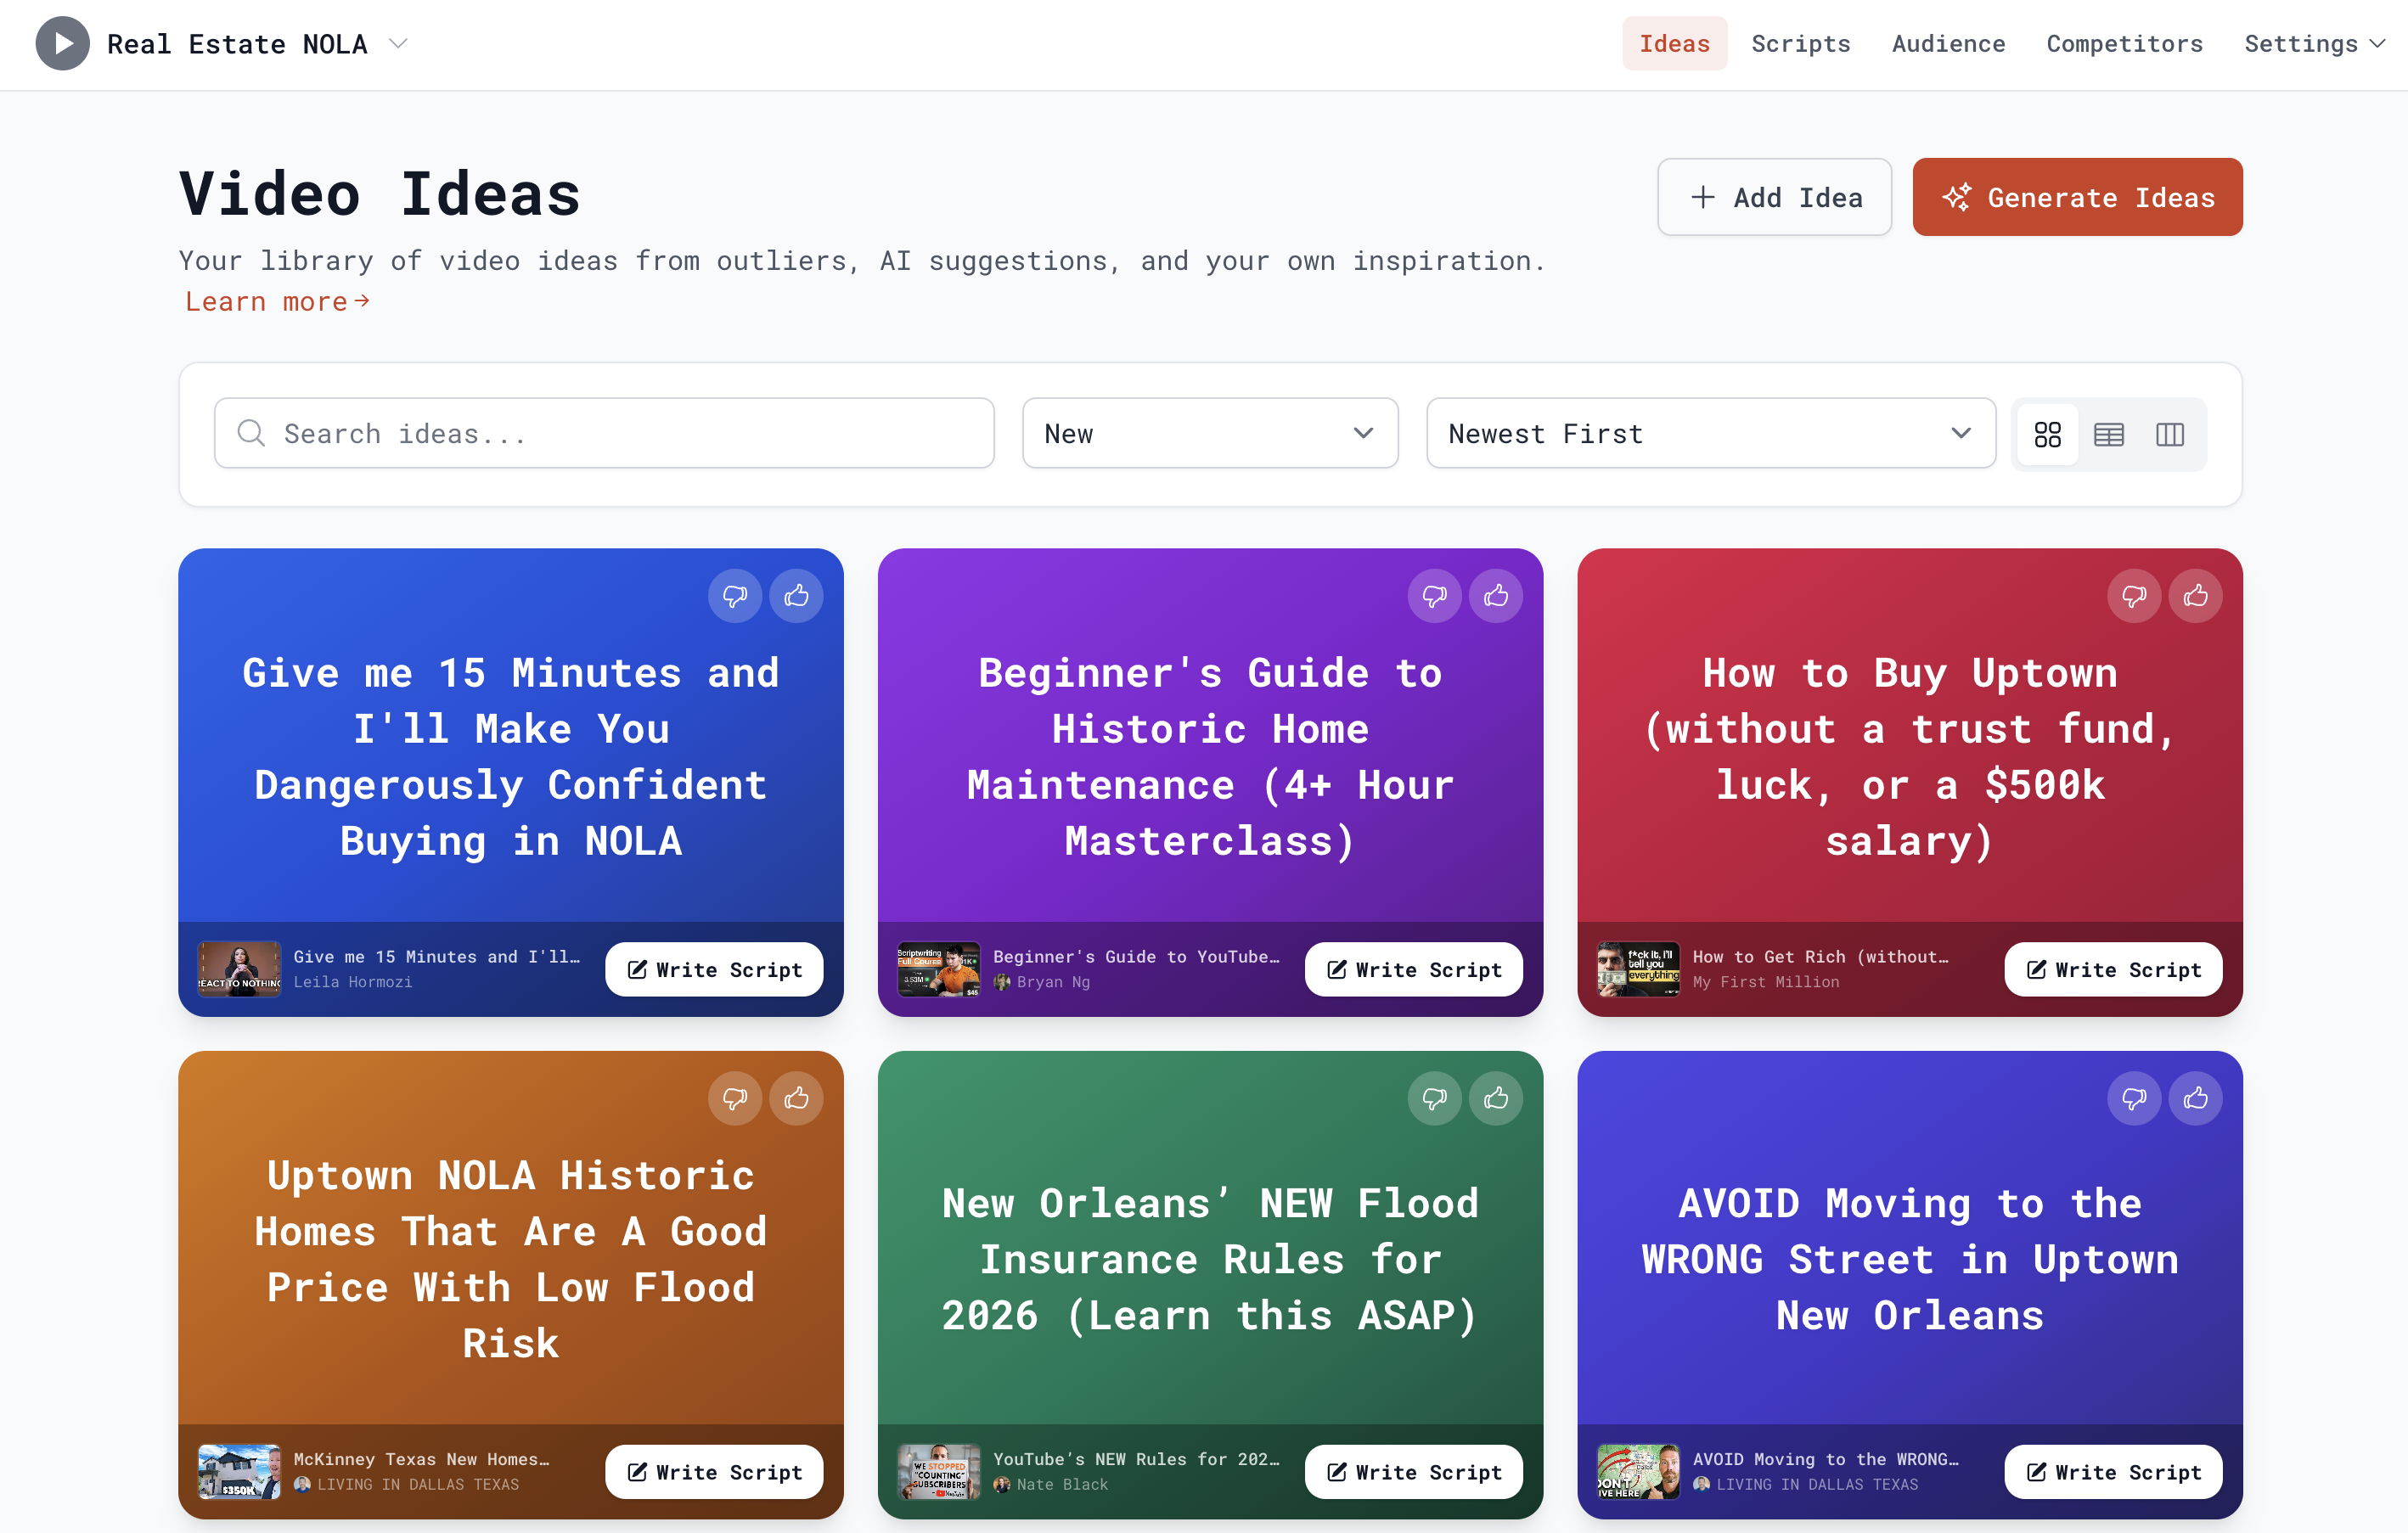Click the channel play logo icon
2408x1533 pixels.
[62, 42]
